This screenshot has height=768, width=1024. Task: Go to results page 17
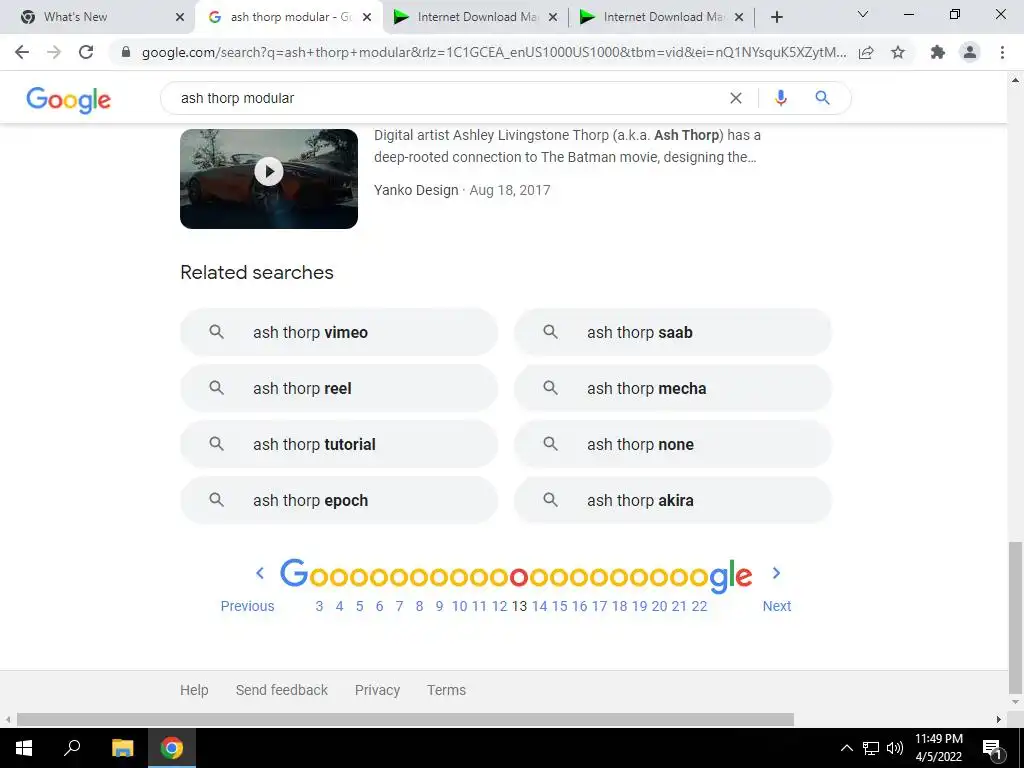[600, 606]
